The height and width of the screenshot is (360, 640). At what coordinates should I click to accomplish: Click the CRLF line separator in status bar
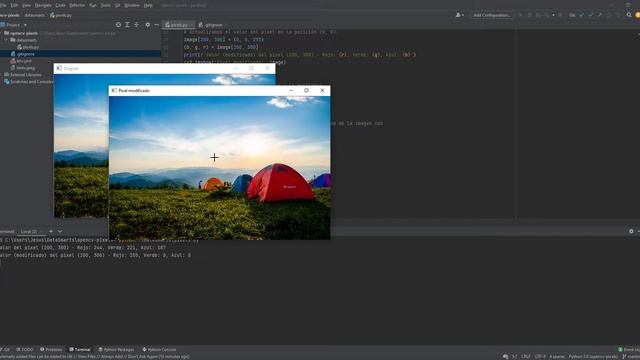tap(526, 356)
